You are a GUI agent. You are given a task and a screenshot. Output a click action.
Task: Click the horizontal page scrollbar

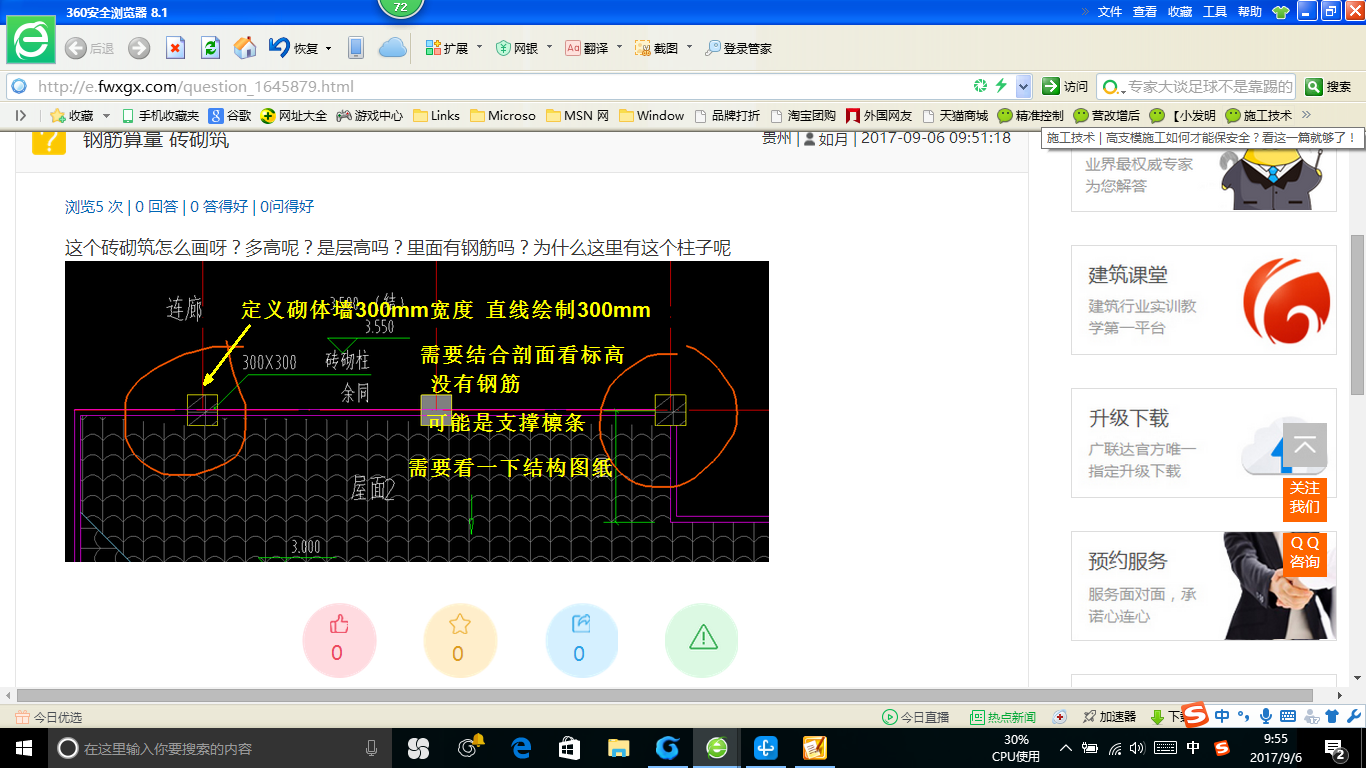pyautogui.click(x=665, y=695)
